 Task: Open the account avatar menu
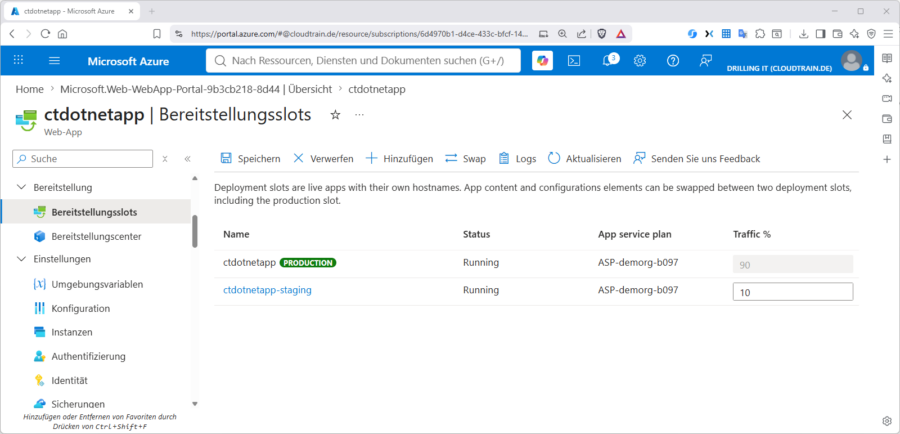[851, 60]
